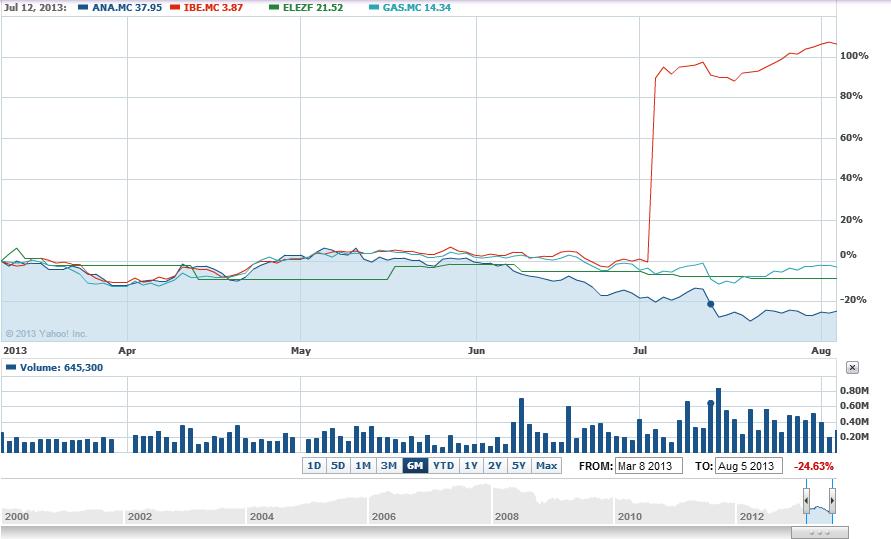
Task: Grab the left range slider handle
Action: click(x=806, y=501)
